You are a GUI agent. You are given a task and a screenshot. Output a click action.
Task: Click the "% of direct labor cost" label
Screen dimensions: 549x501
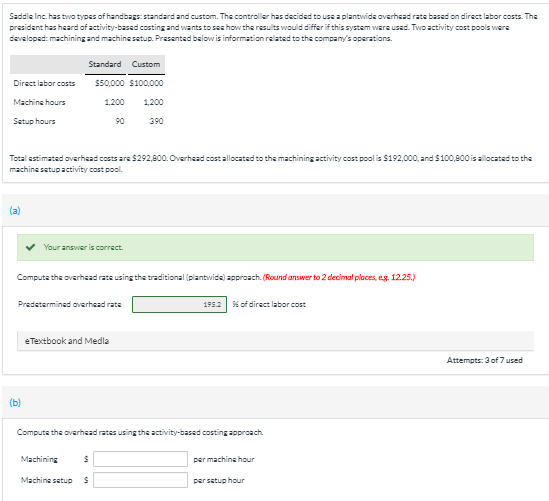(x=269, y=305)
